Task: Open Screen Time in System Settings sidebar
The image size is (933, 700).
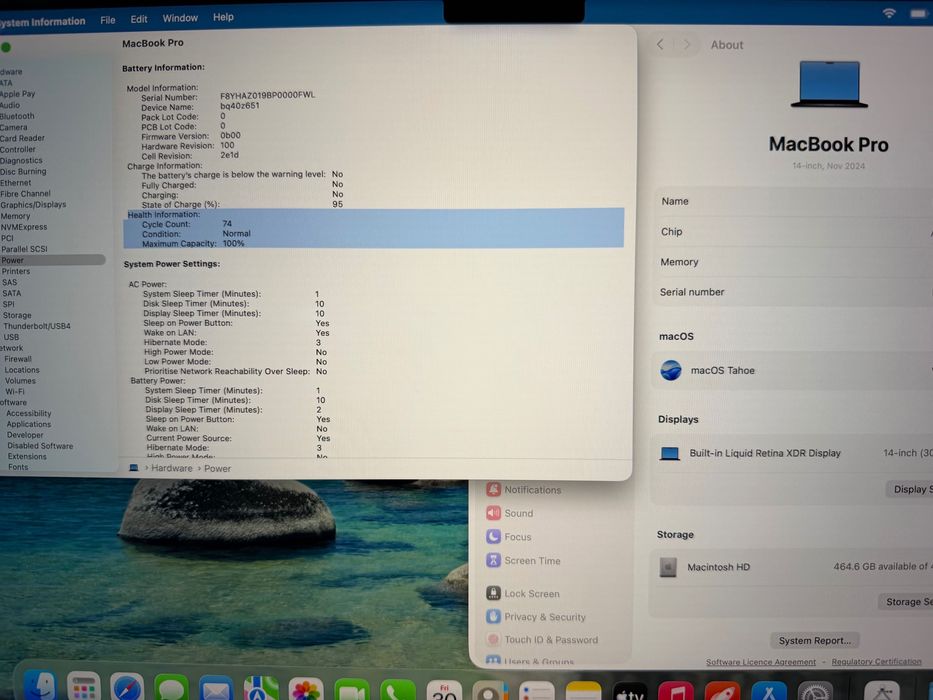Action: point(523,560)
